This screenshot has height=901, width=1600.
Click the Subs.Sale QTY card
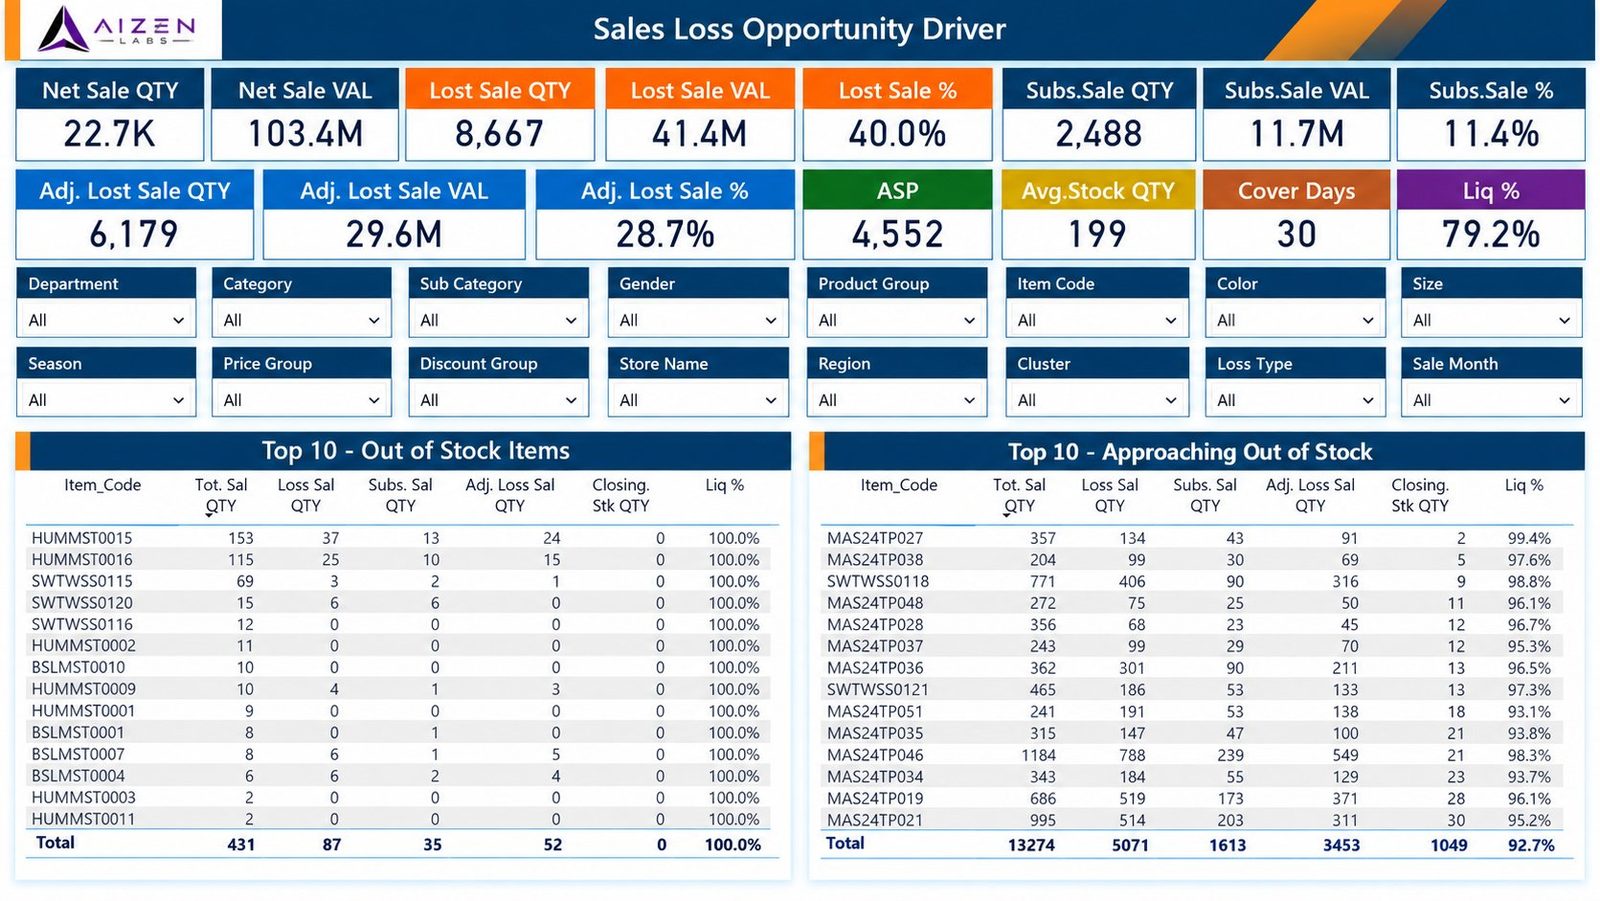(1099, 114)
